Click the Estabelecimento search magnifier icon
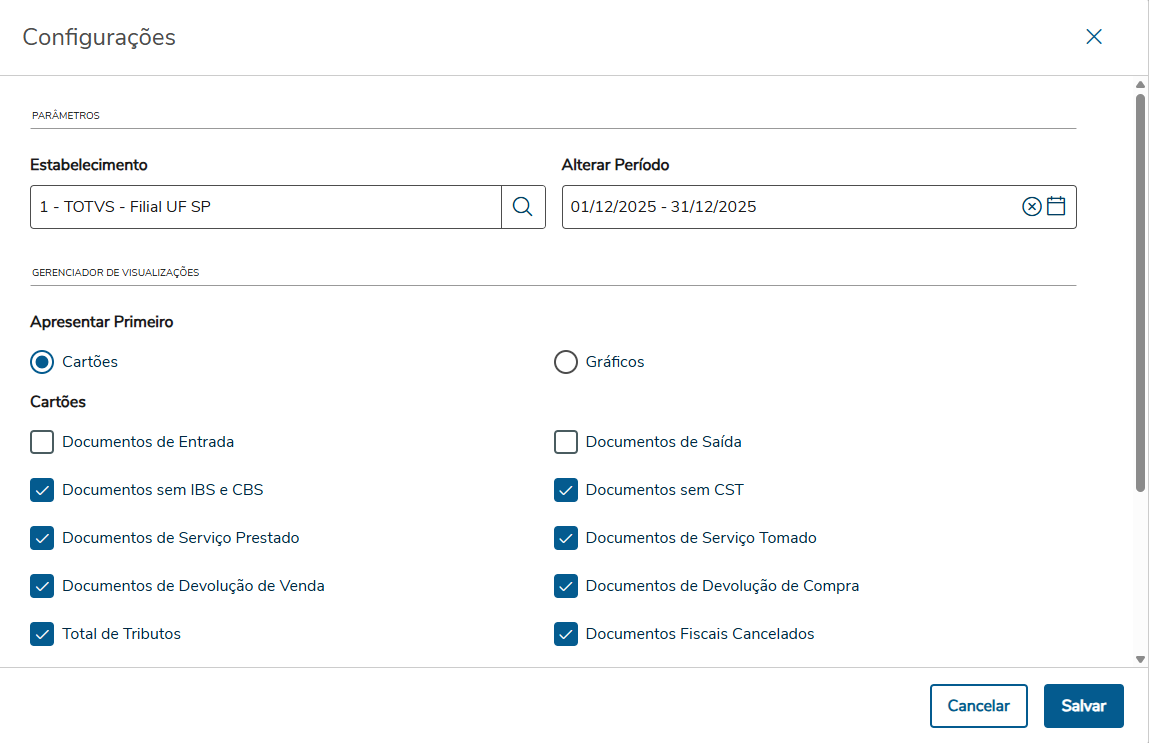 tap(523, 207)
